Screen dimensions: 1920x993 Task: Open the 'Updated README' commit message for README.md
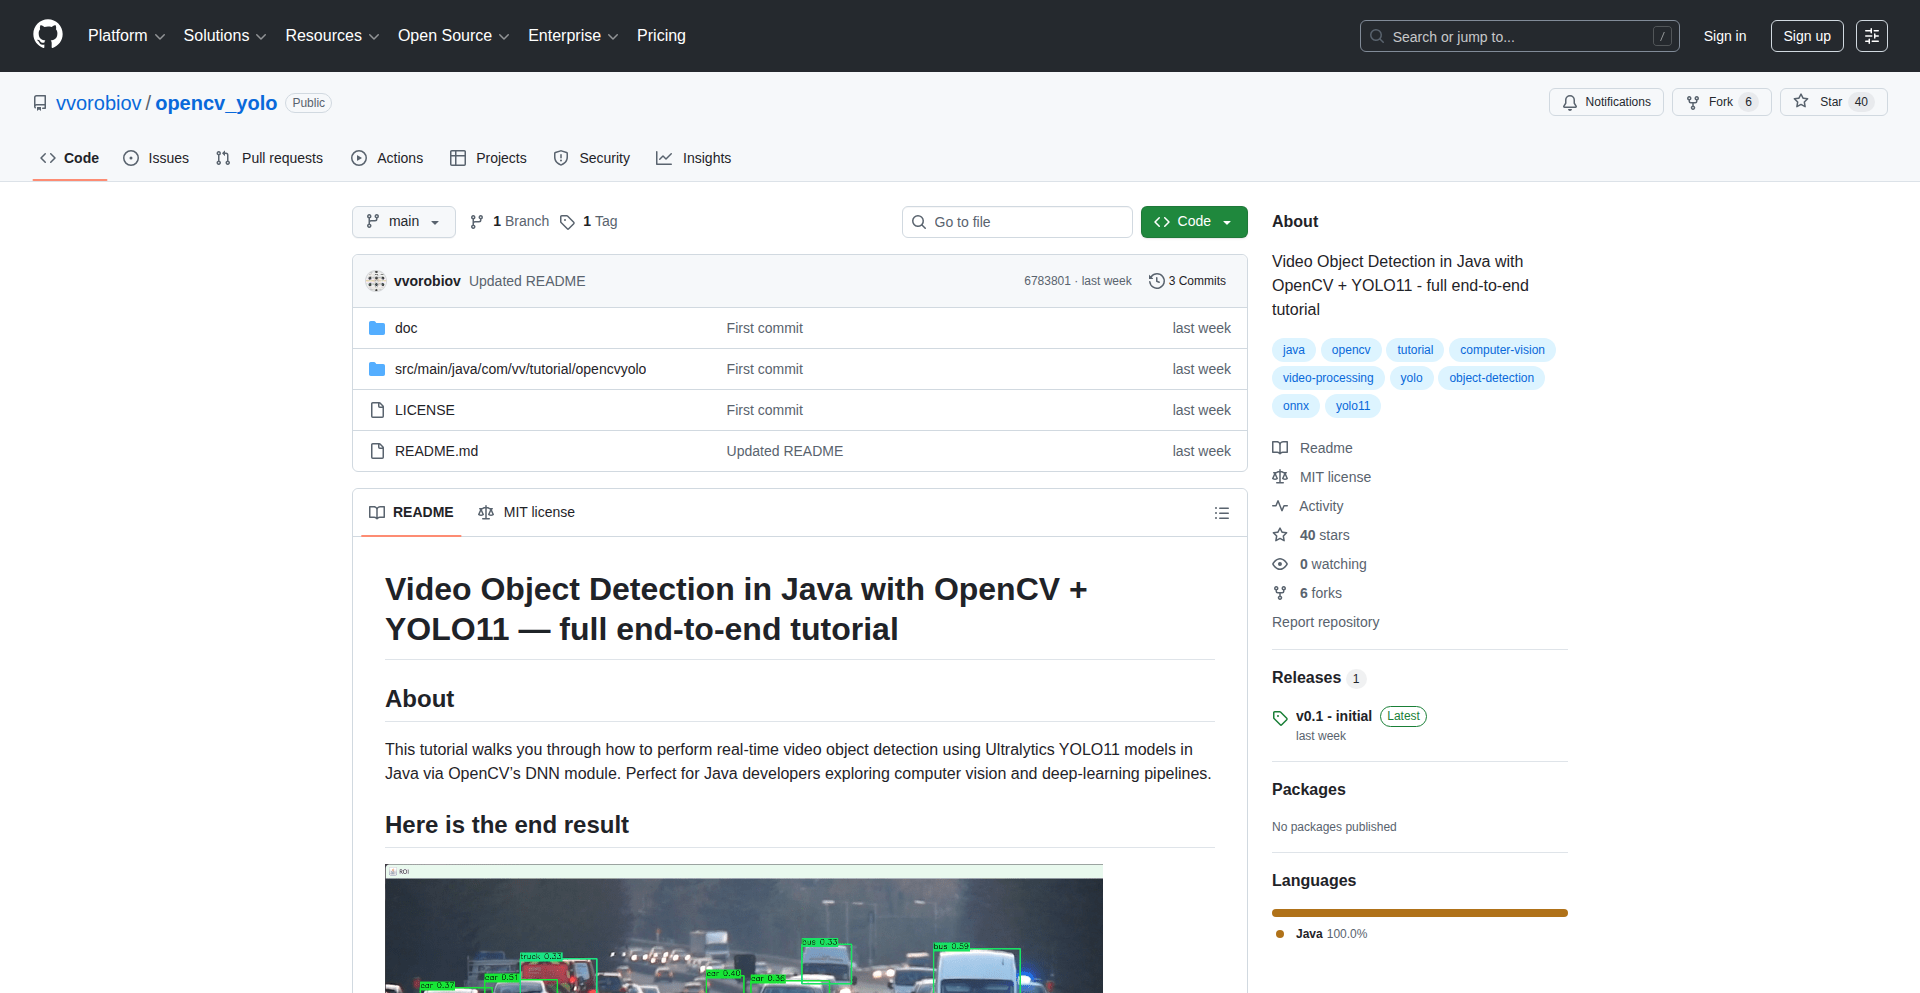(785, 451)
